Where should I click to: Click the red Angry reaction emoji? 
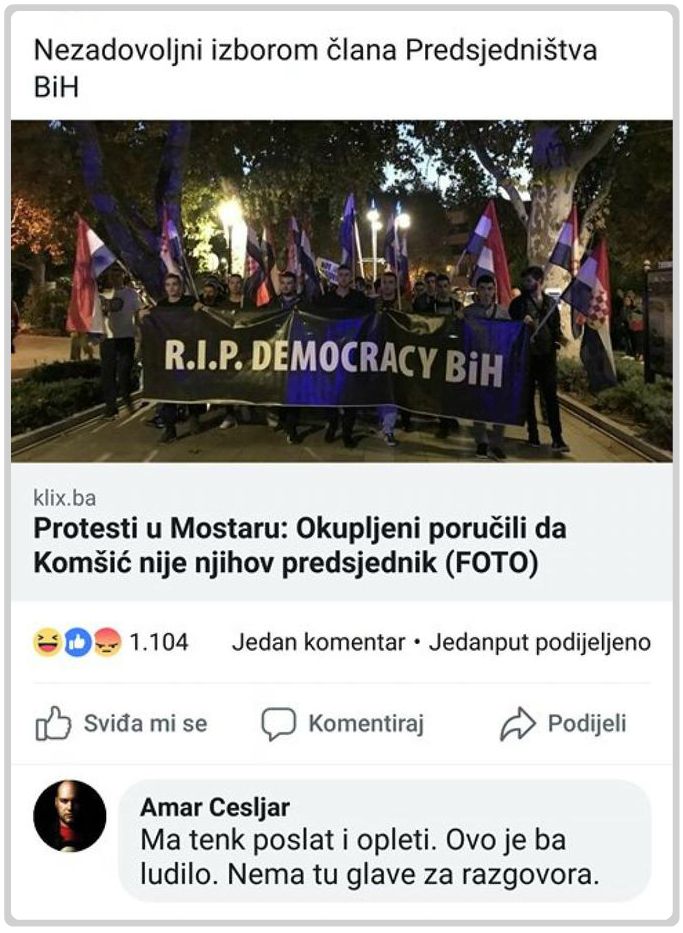coord(106,642)
